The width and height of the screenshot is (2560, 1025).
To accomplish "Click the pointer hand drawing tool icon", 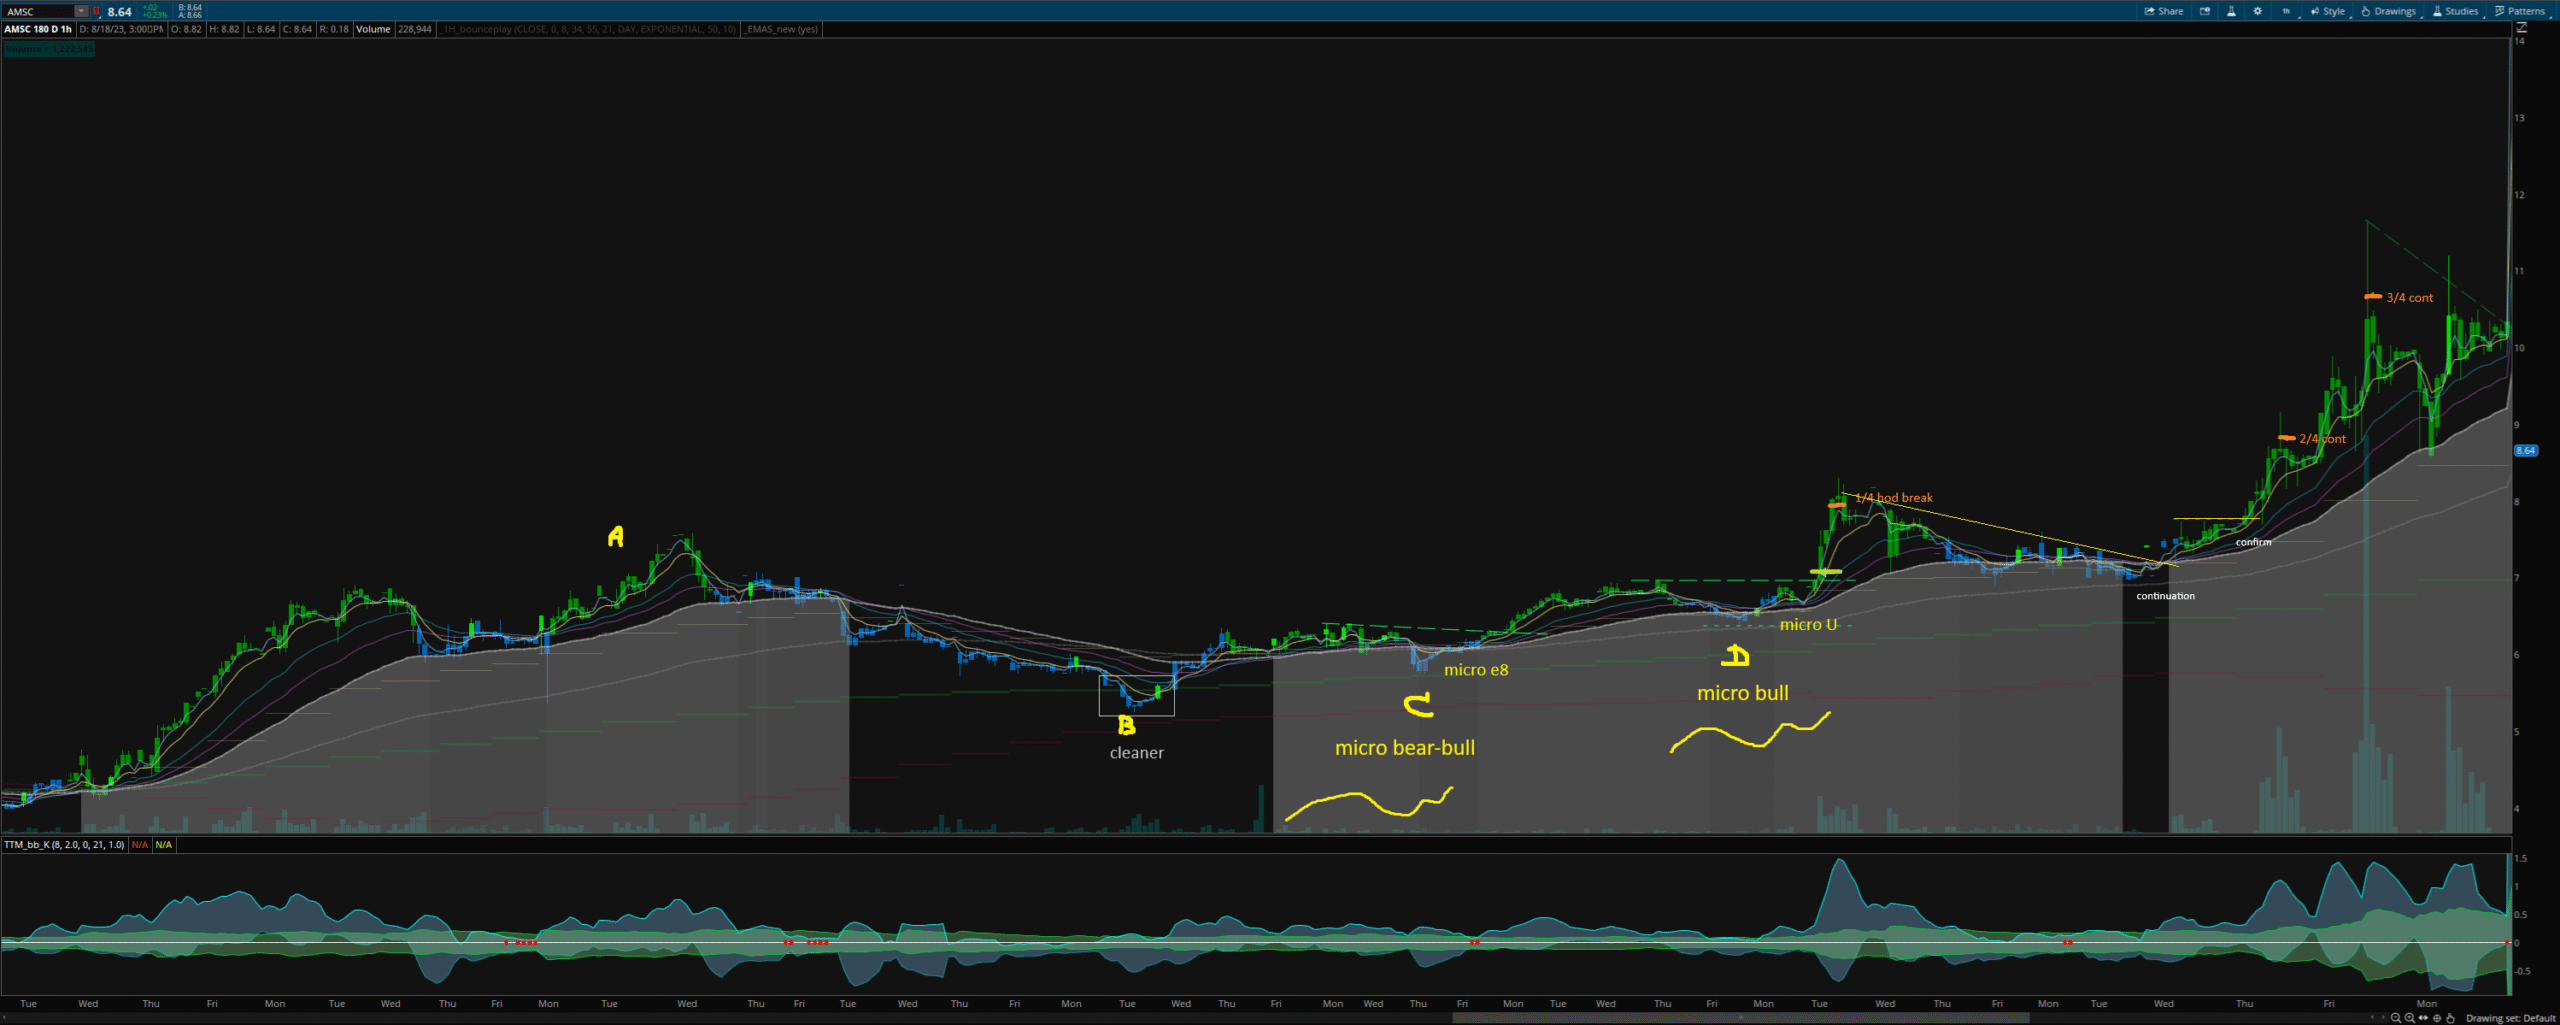I will (2450, 1018).
